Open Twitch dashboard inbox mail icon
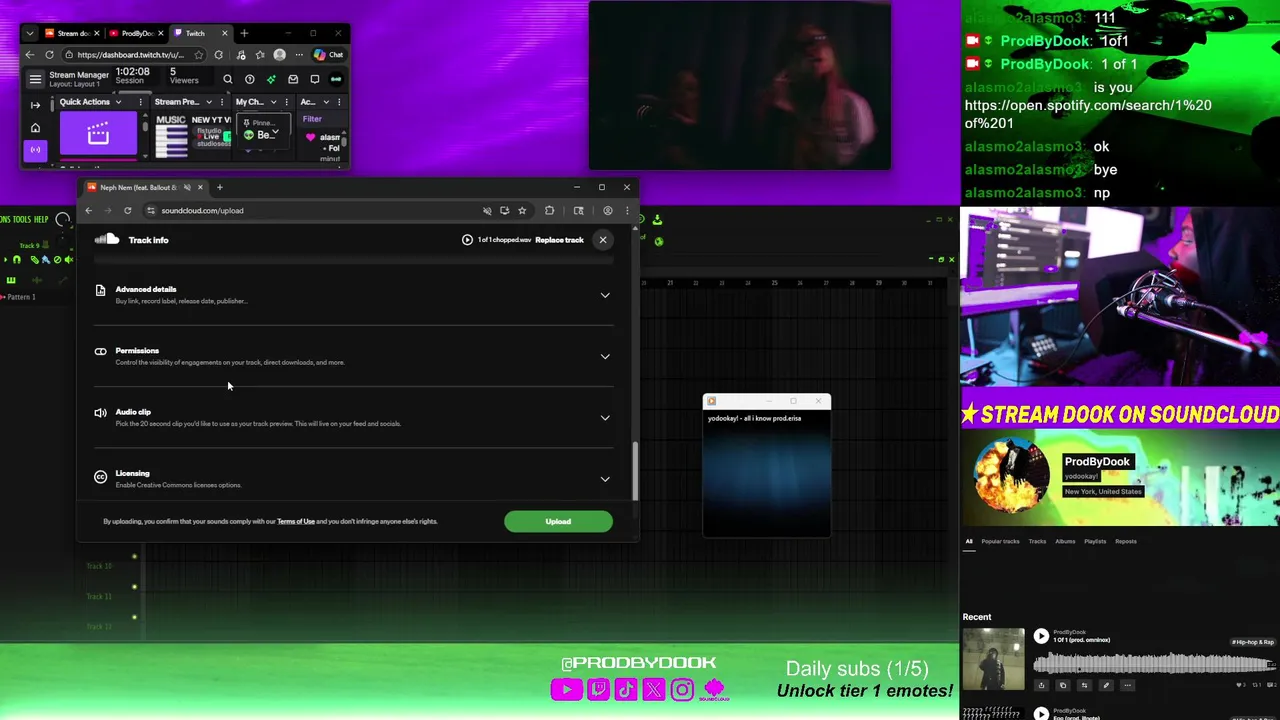This screenshot has height=720, width=1280. pyautogui.click(x=293, y=79)
